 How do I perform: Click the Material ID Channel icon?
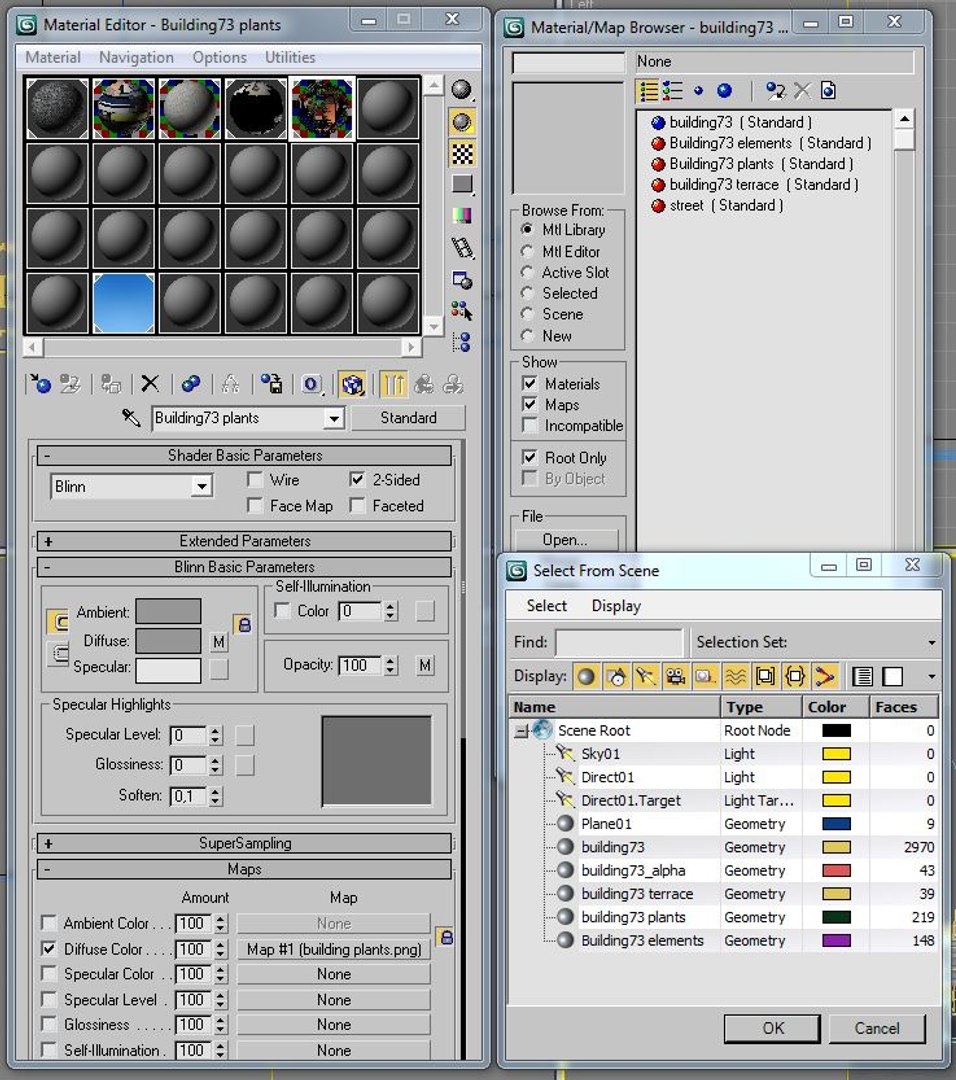pos(312,384)
